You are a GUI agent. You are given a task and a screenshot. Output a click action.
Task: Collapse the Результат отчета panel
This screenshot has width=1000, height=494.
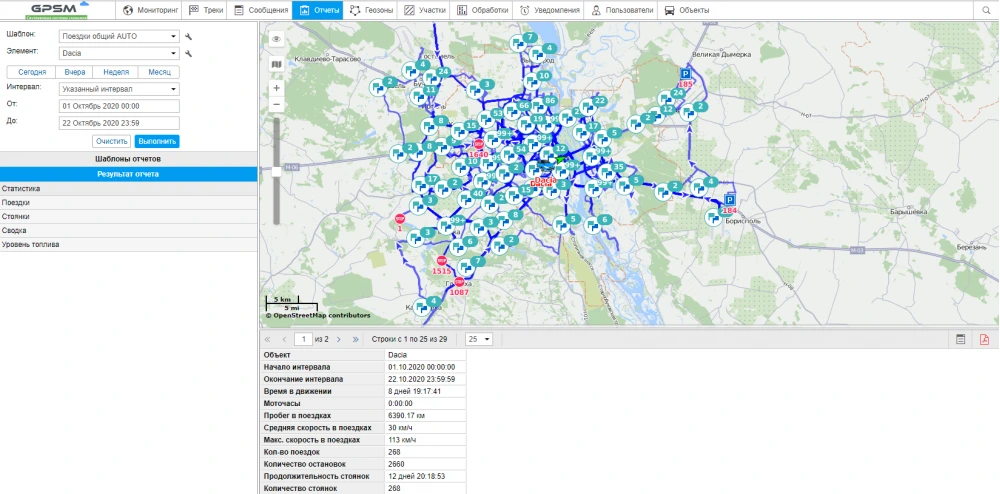pyautogui.click(x=128, y=174)
